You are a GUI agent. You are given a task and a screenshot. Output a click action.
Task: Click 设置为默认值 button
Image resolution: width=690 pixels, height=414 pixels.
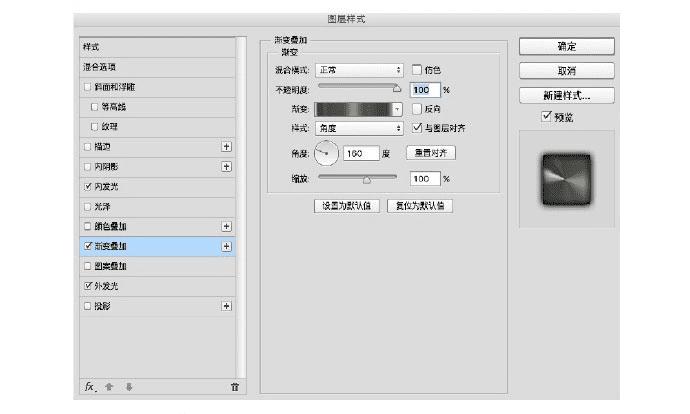[347, 206]
